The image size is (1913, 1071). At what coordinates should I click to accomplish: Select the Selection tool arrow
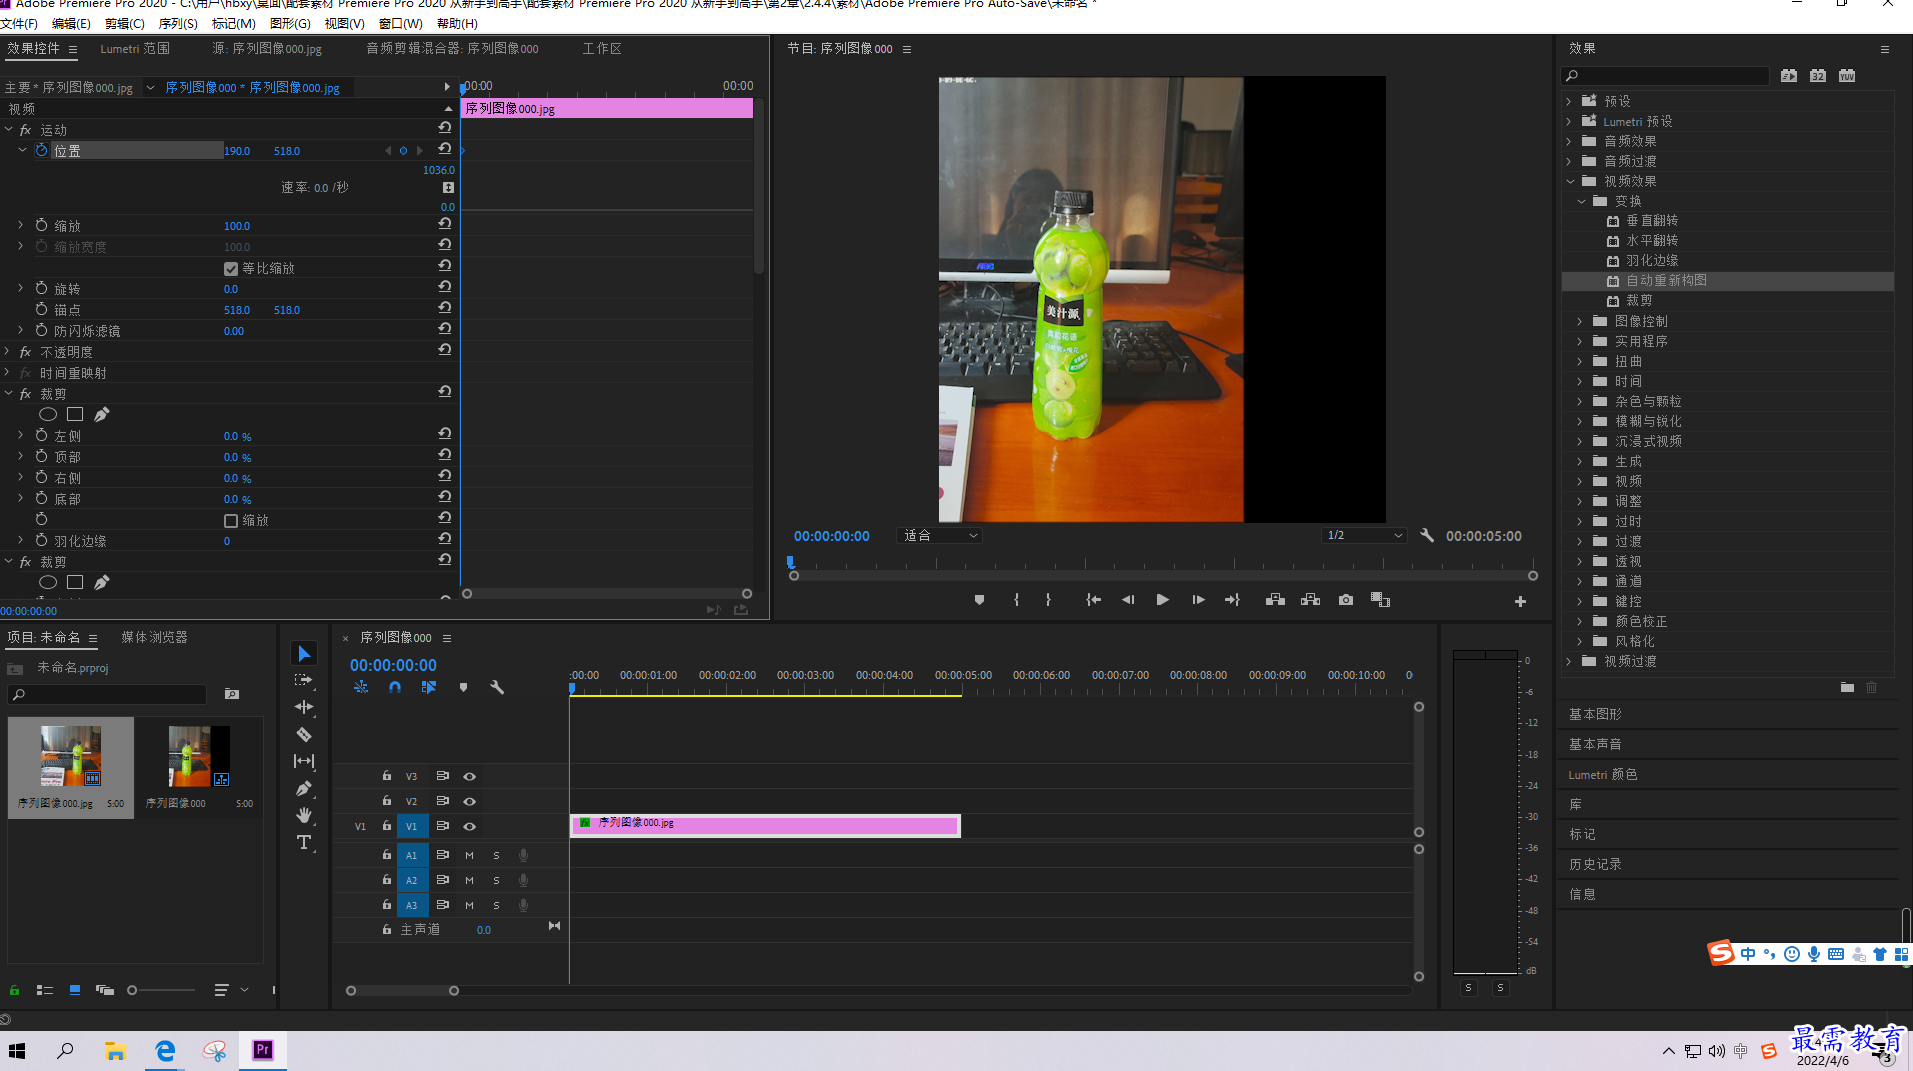[x=304, y=653]
